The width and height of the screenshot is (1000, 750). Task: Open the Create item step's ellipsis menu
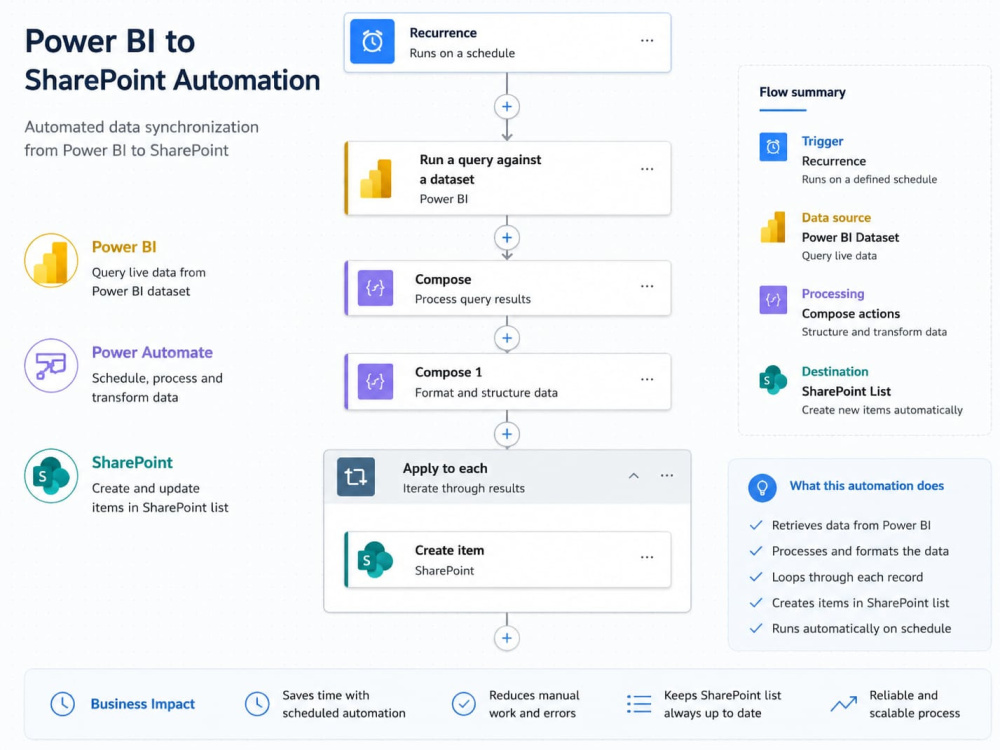647,557
